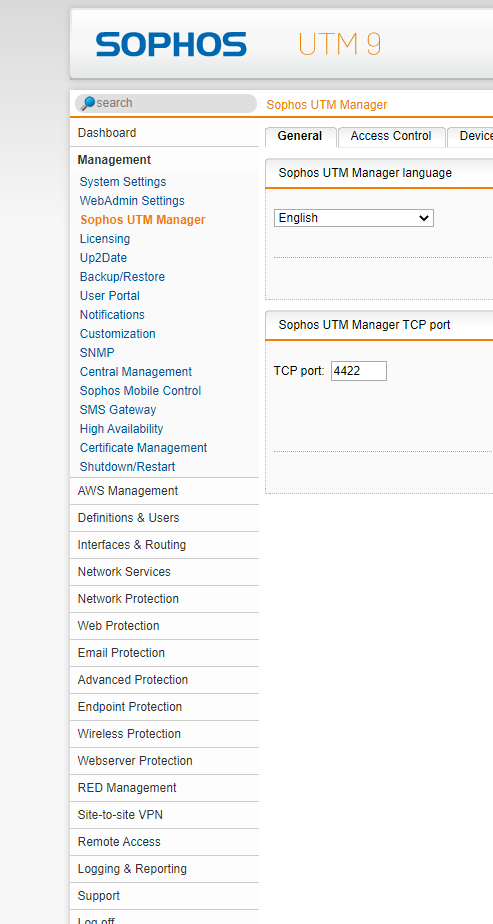Open the Up2Date page

click(103, 258)
